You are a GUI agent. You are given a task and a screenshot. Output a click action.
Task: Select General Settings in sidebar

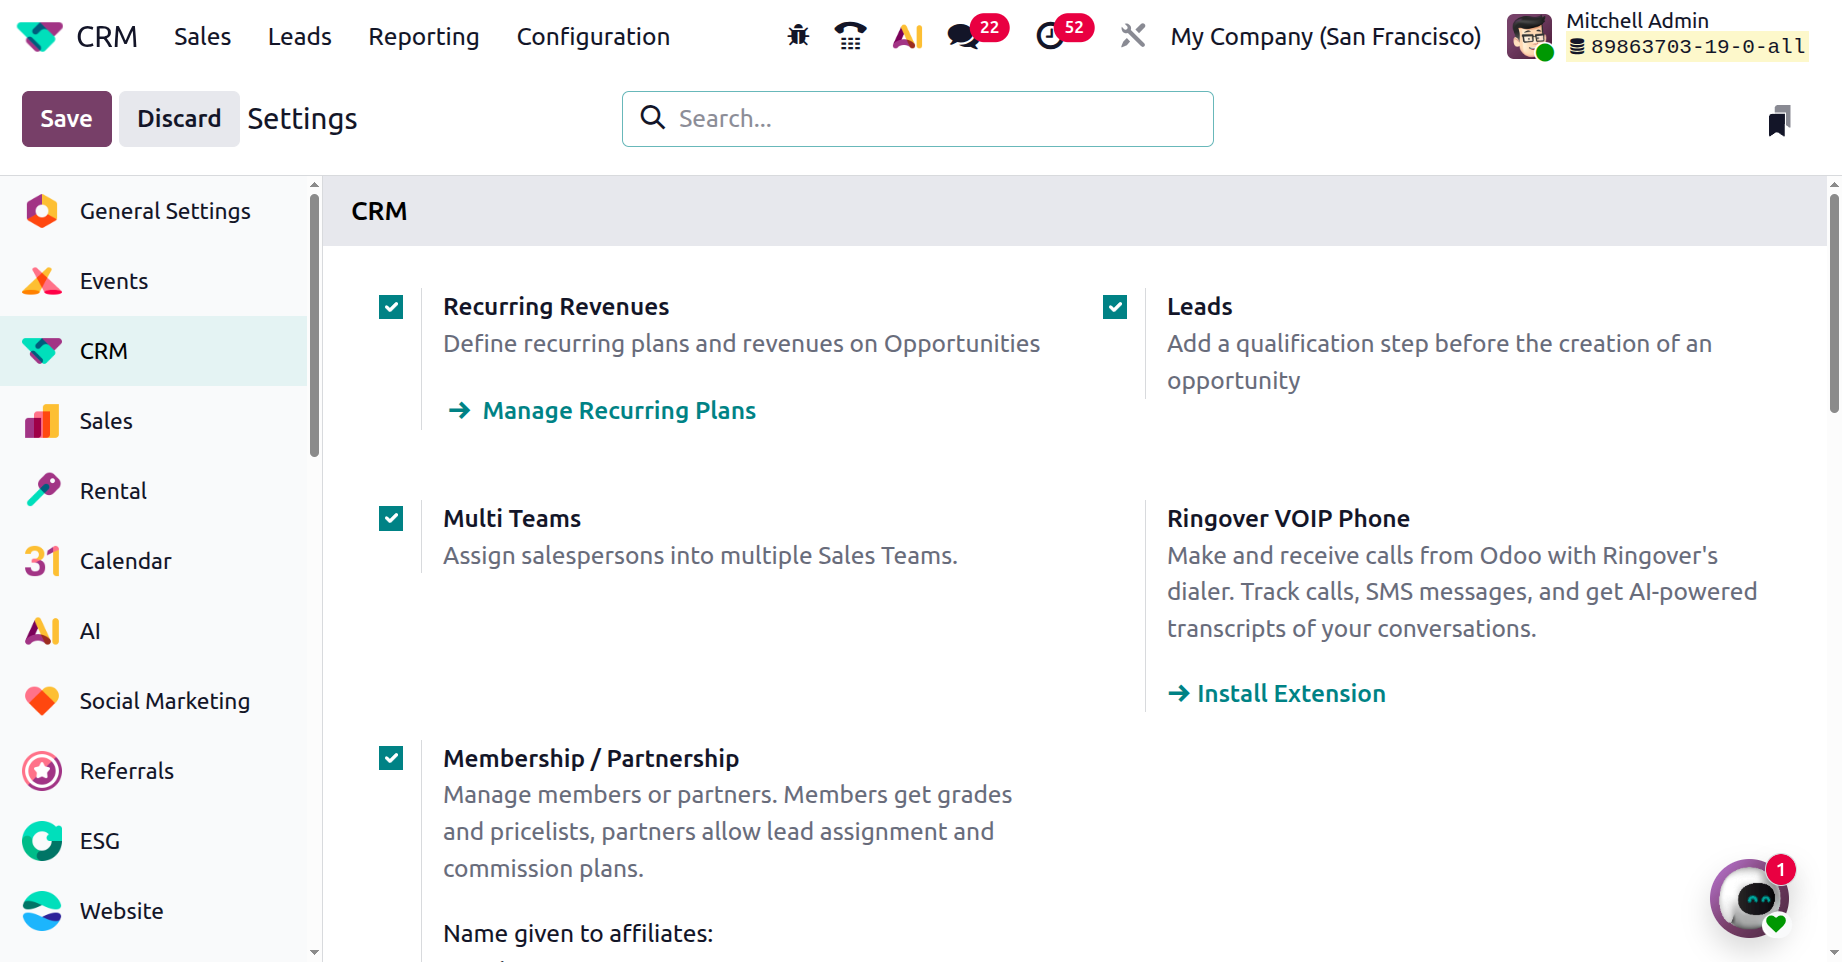pos(165,211)
